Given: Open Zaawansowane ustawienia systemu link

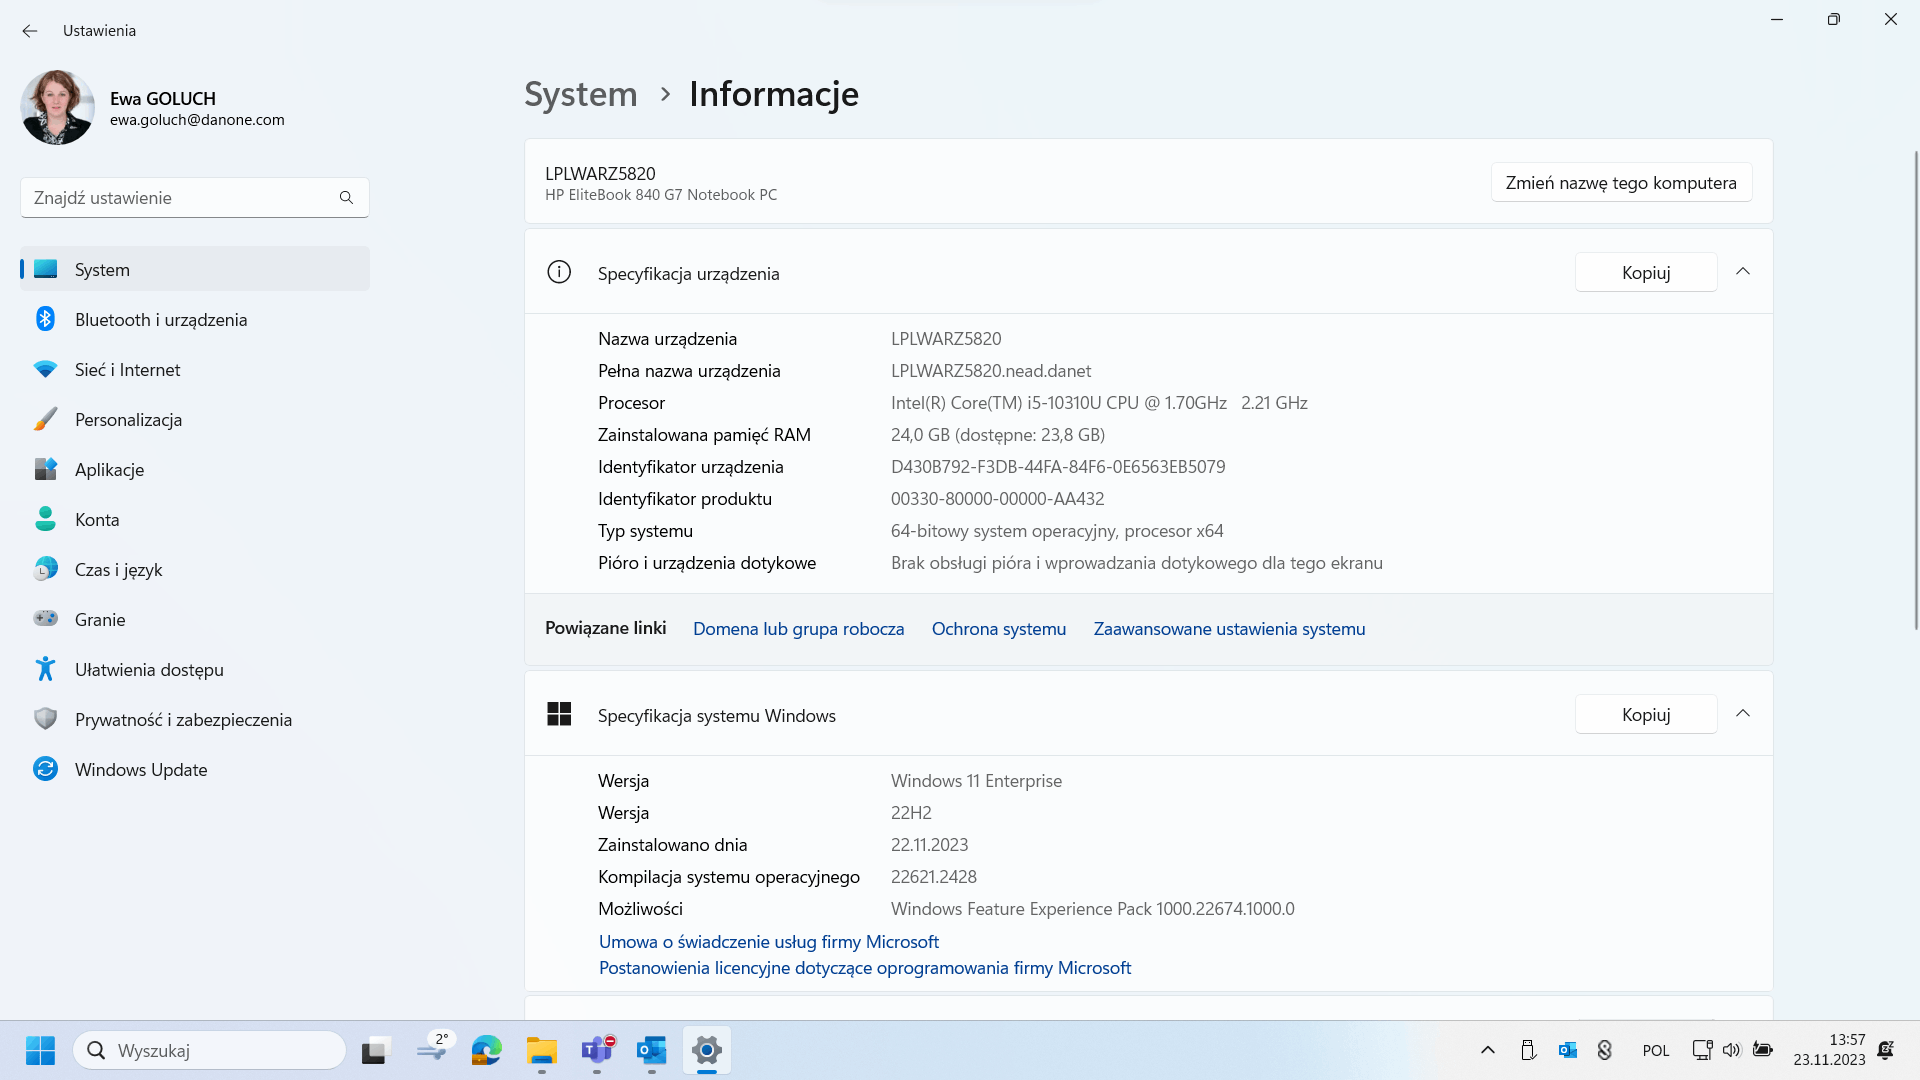Looking at the screenshot, I should coord(1229,629).
